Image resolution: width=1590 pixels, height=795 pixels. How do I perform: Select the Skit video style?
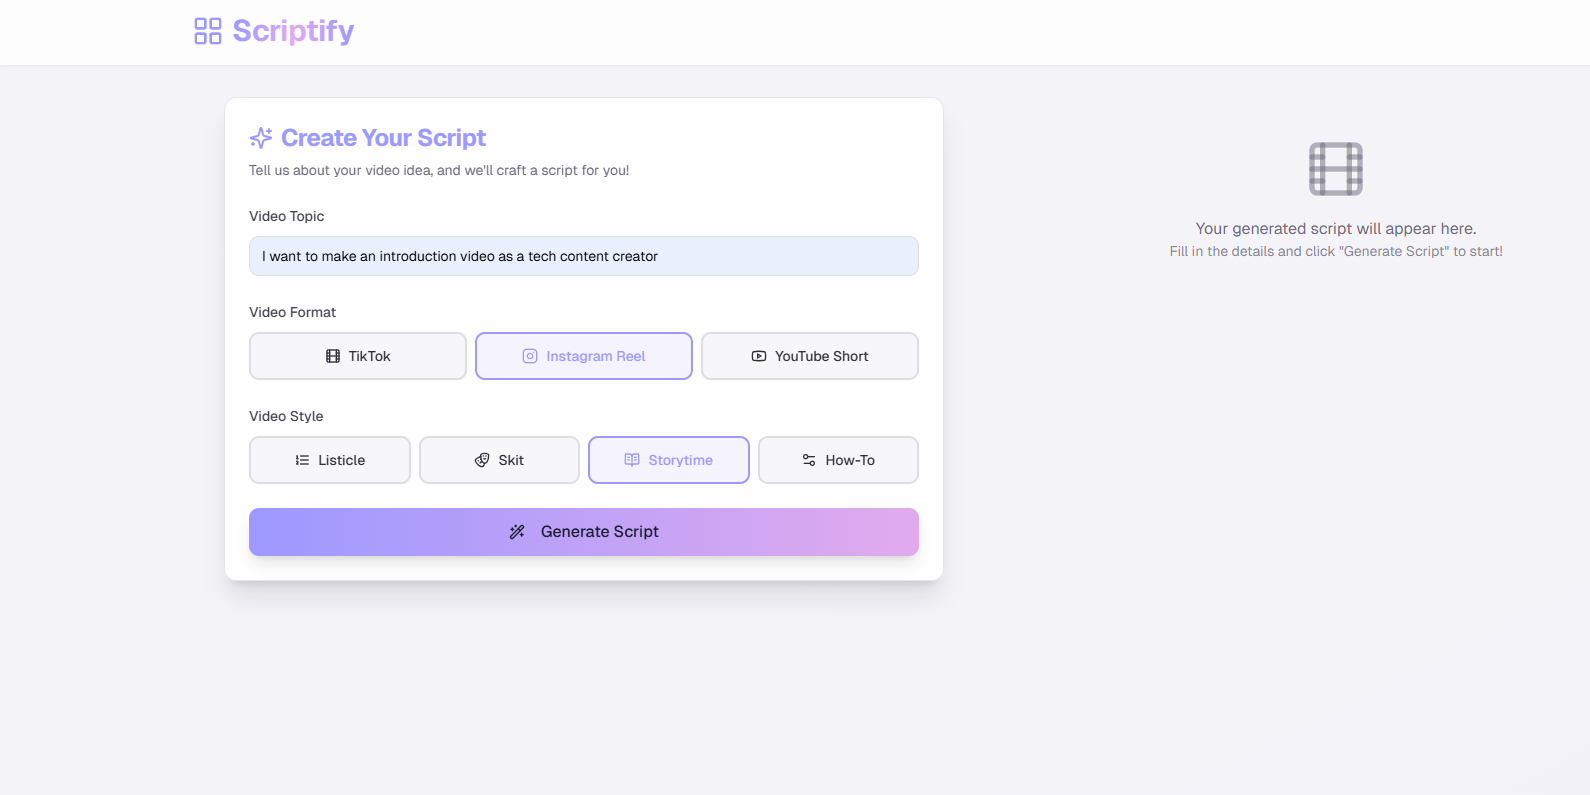pyautogui.click(x=499, y=460)
